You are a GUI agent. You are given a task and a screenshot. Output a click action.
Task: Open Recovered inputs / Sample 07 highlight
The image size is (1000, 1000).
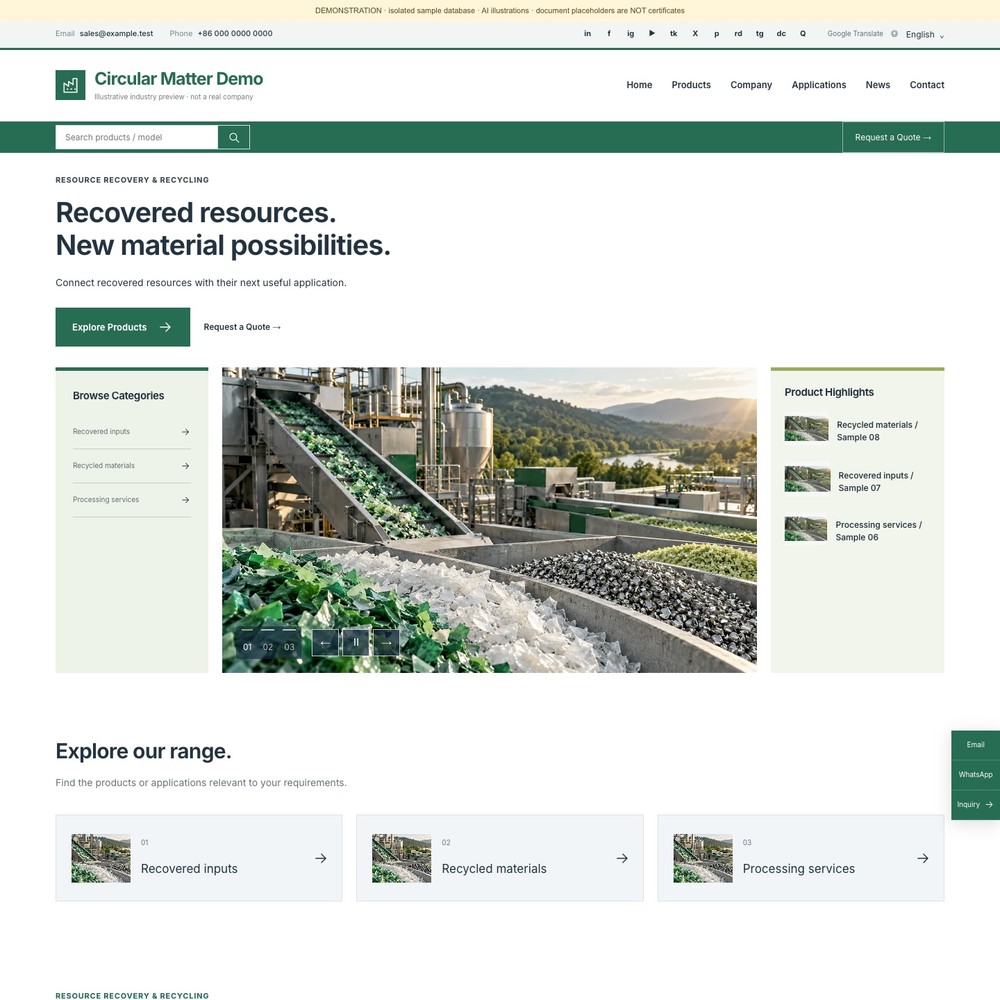tap(857, 481)
